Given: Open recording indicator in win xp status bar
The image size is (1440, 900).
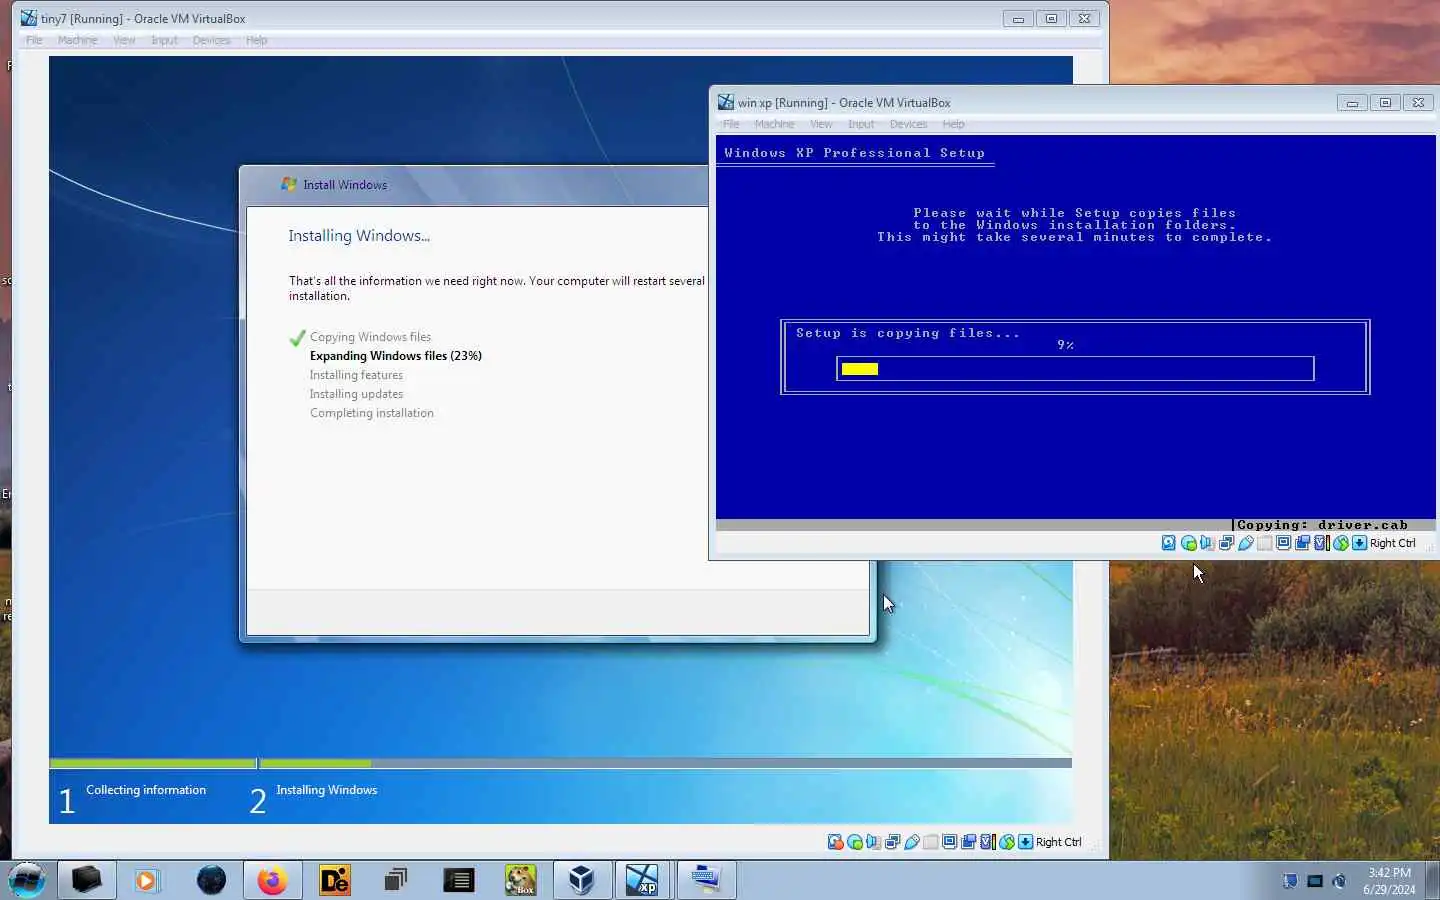Looking at the screenshot, I should point(1302,543).
